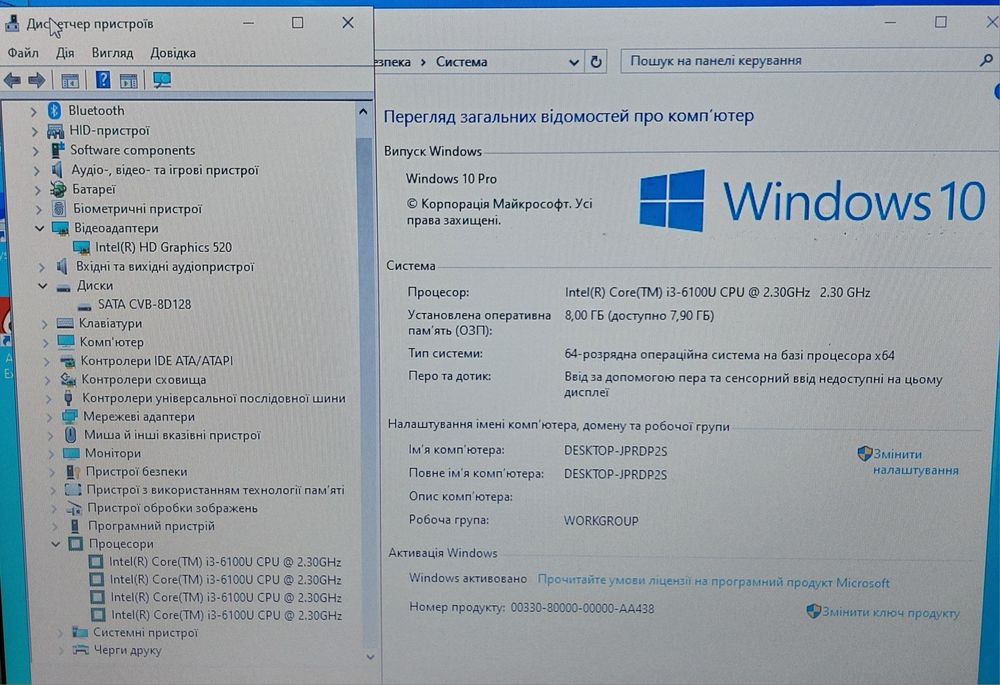Click the Батареї battery category icon
This screenshot has height=685, width=1000.
58,189
